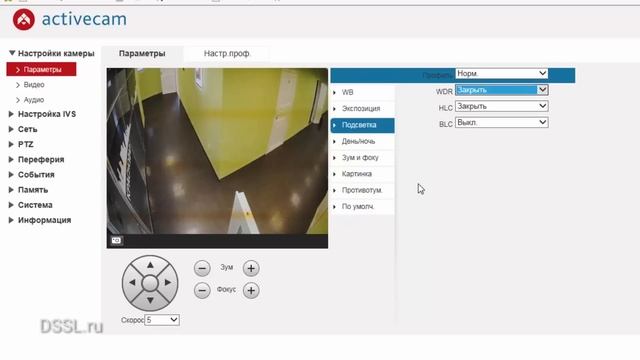Expand the Настройка IVS section
640x360 pixels.
(42, 114)
